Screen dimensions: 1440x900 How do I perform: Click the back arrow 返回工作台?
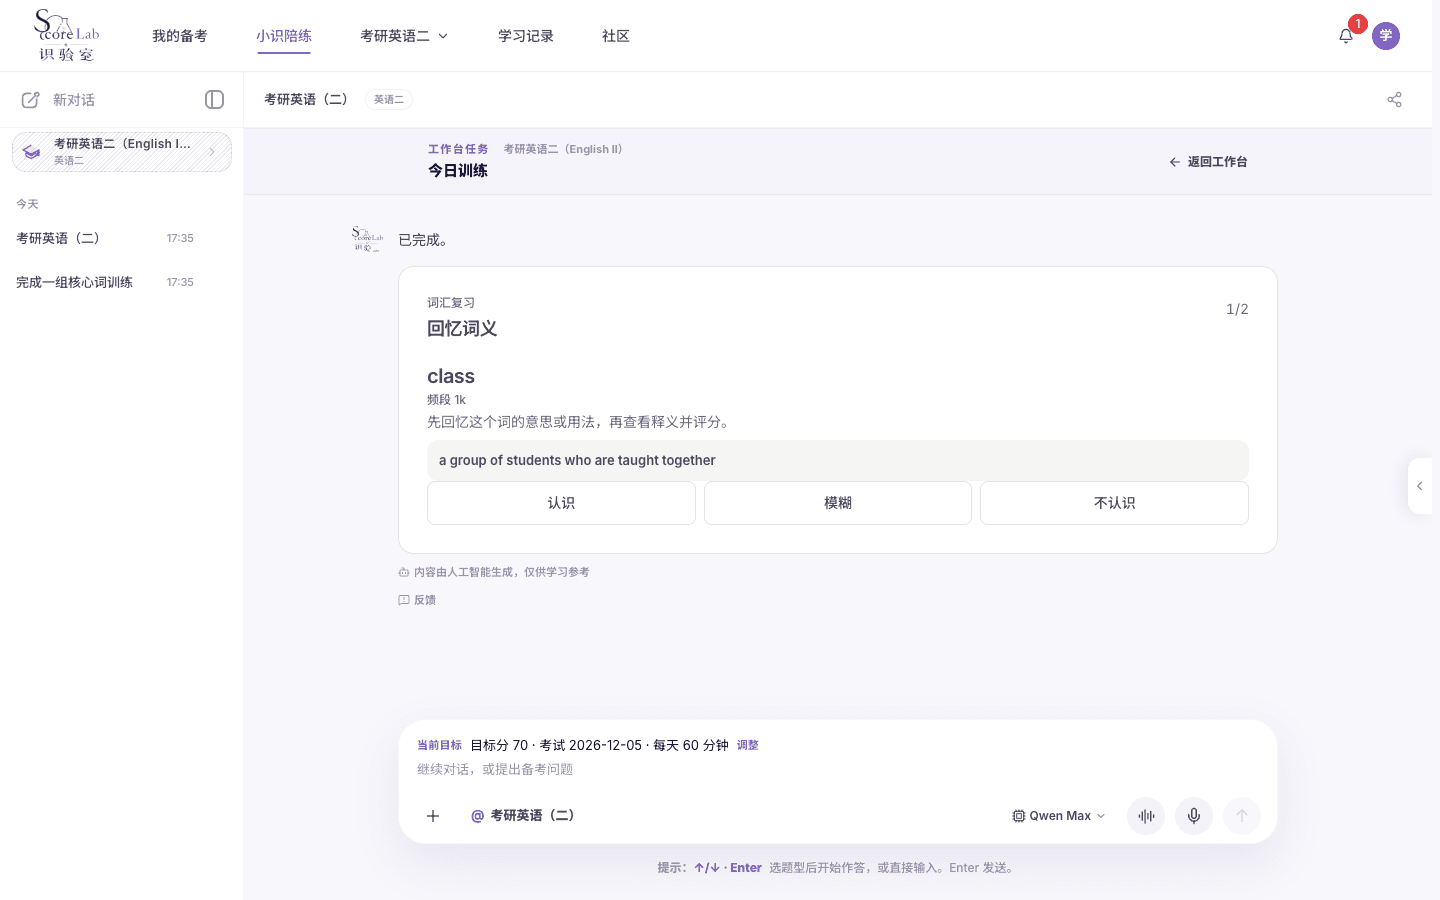pyautogui.click(x=1208, y=162)
